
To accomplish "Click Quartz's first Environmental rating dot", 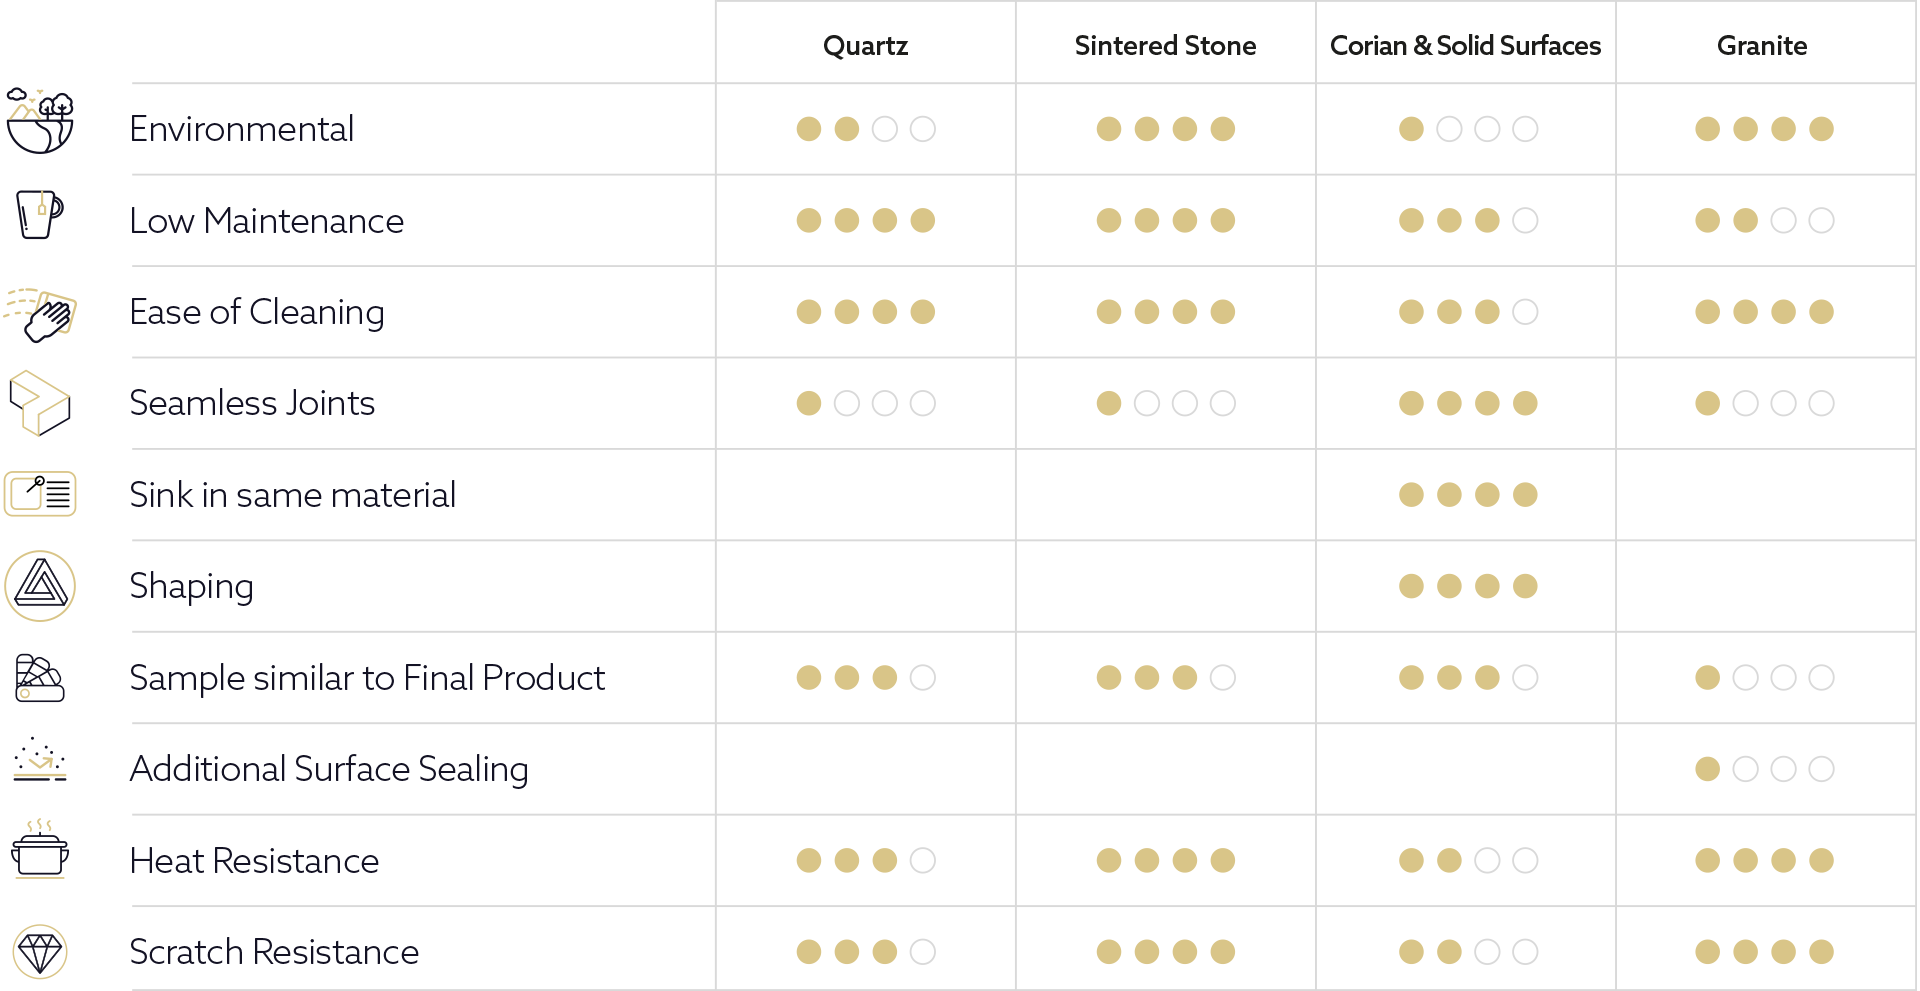I will pos(809,129).
